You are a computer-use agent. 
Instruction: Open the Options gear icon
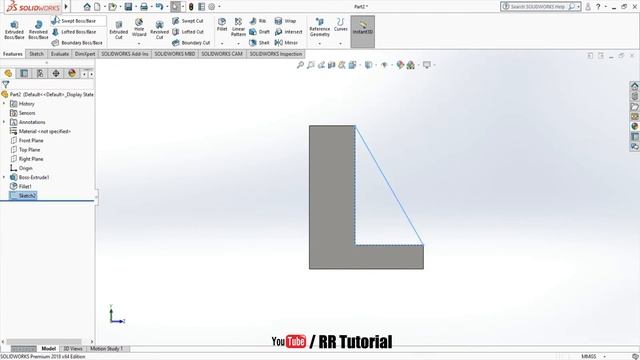click(x=211, y=7)
